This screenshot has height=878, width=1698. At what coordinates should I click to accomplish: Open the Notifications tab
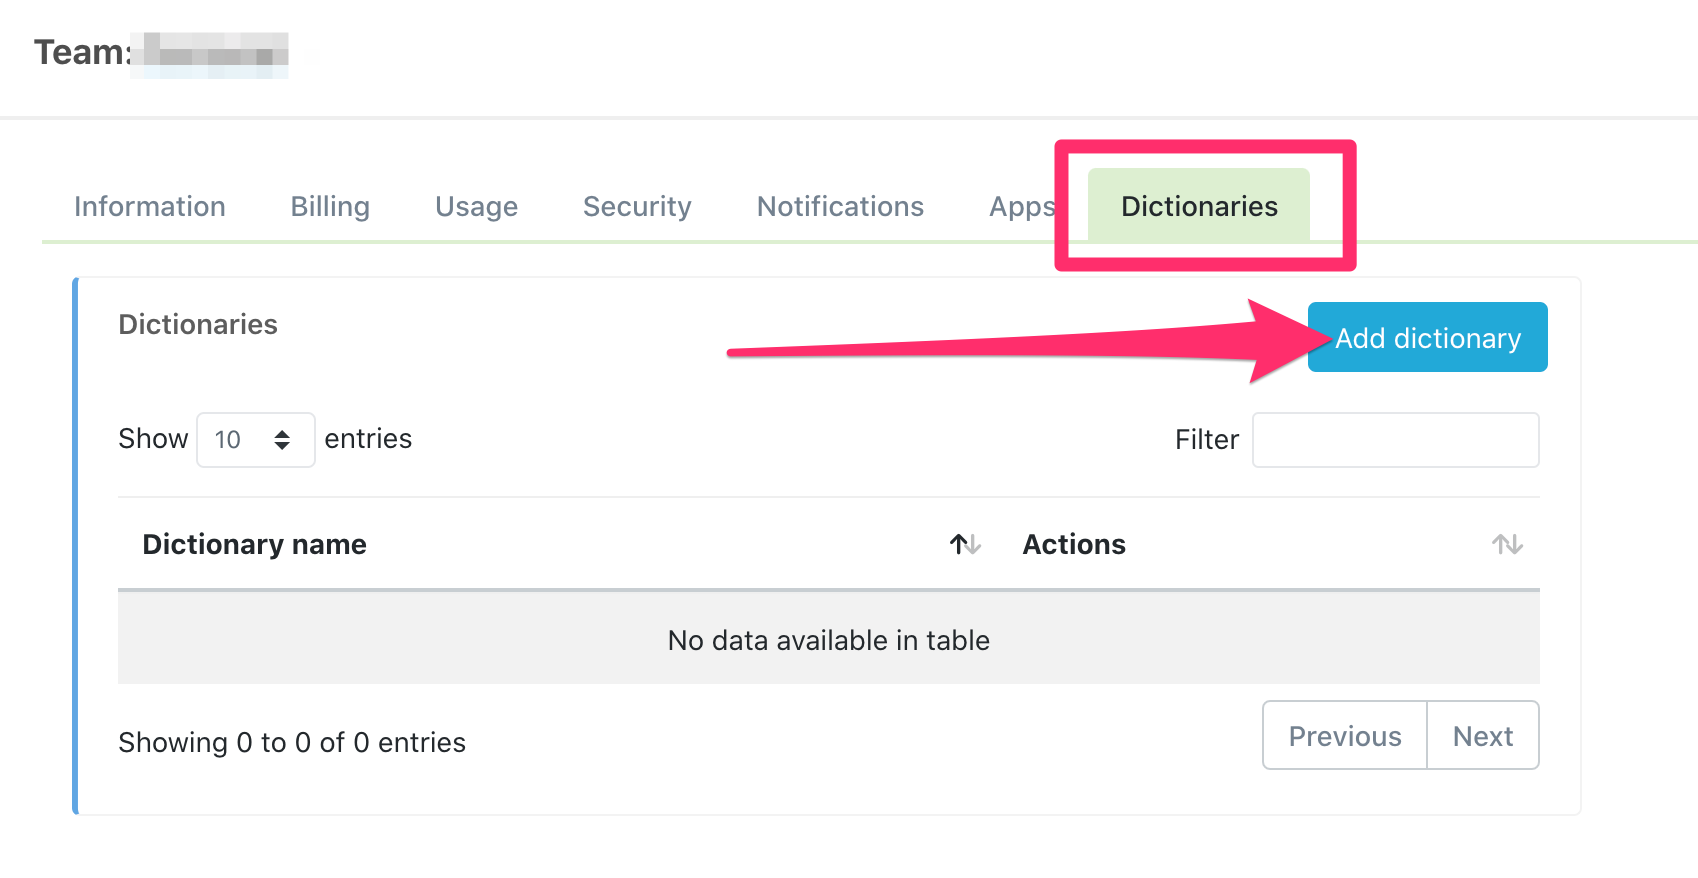(840, 206)
